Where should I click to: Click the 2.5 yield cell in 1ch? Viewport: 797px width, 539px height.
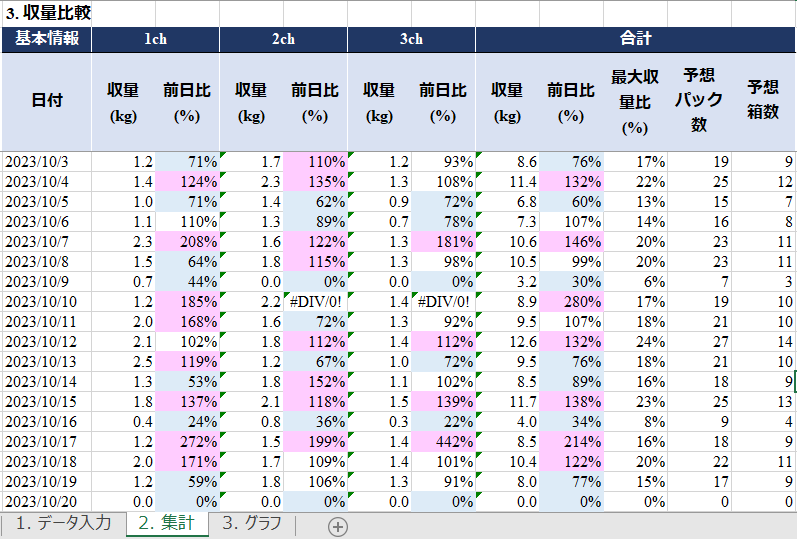[124, 362]
